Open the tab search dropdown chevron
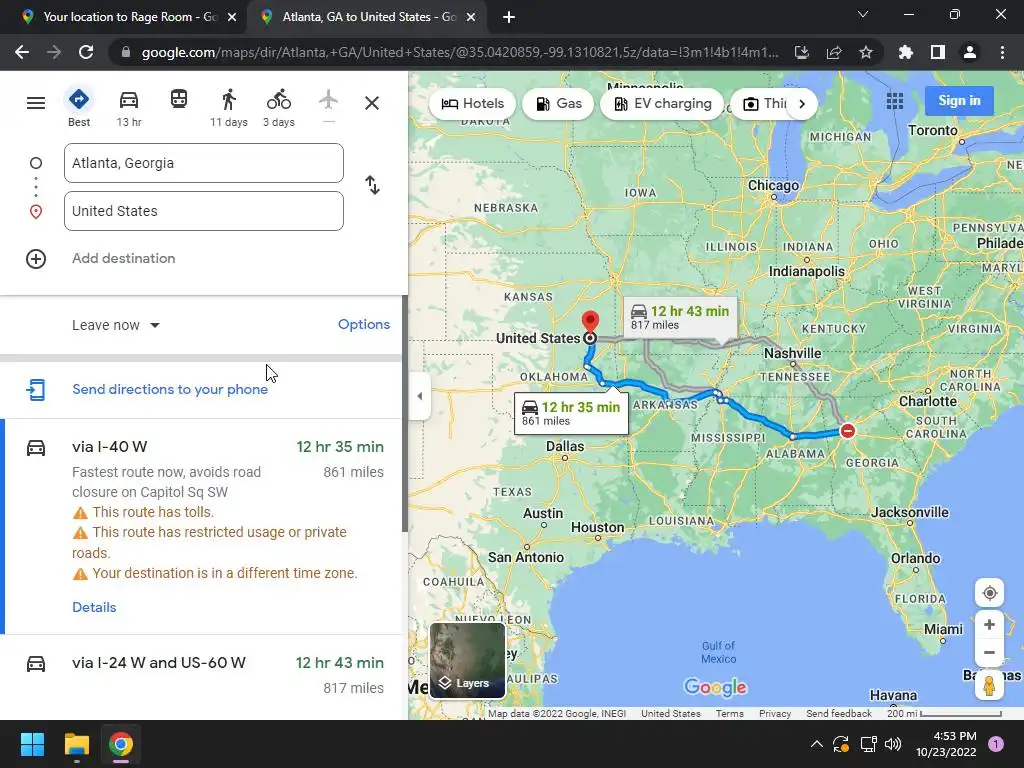1024x768 pixels. (863, 14)
